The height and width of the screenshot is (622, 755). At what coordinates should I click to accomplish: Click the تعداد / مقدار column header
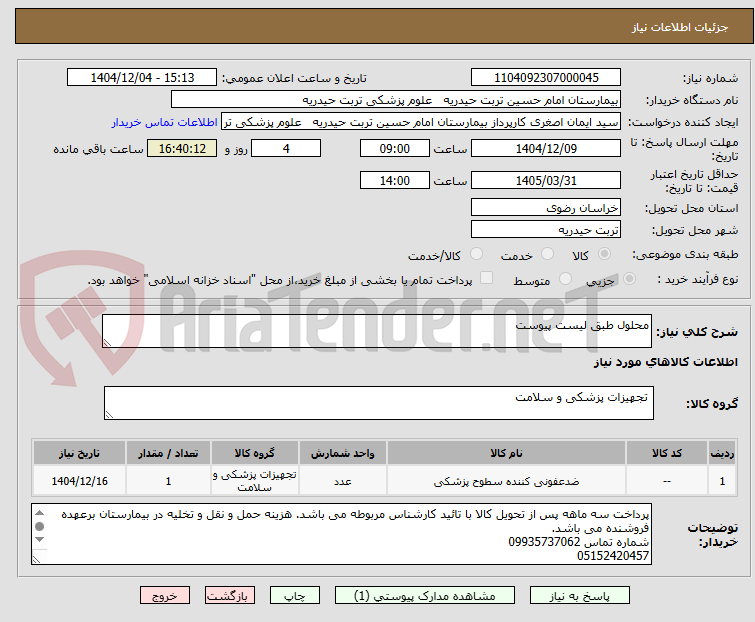point(168,453)
